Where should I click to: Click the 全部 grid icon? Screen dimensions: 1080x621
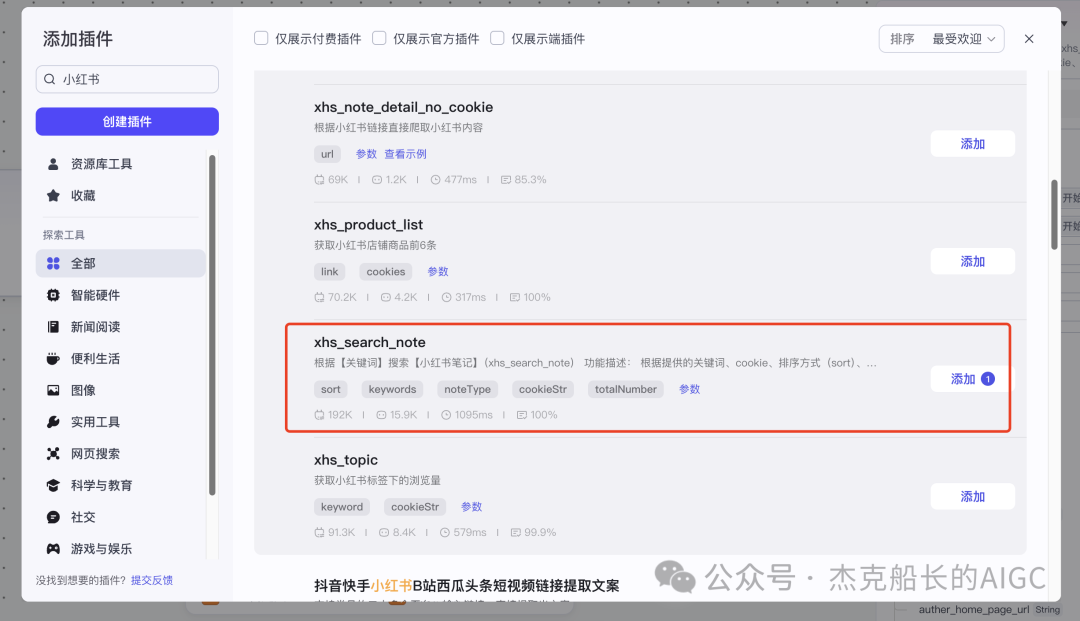click(x=53, y=263)
